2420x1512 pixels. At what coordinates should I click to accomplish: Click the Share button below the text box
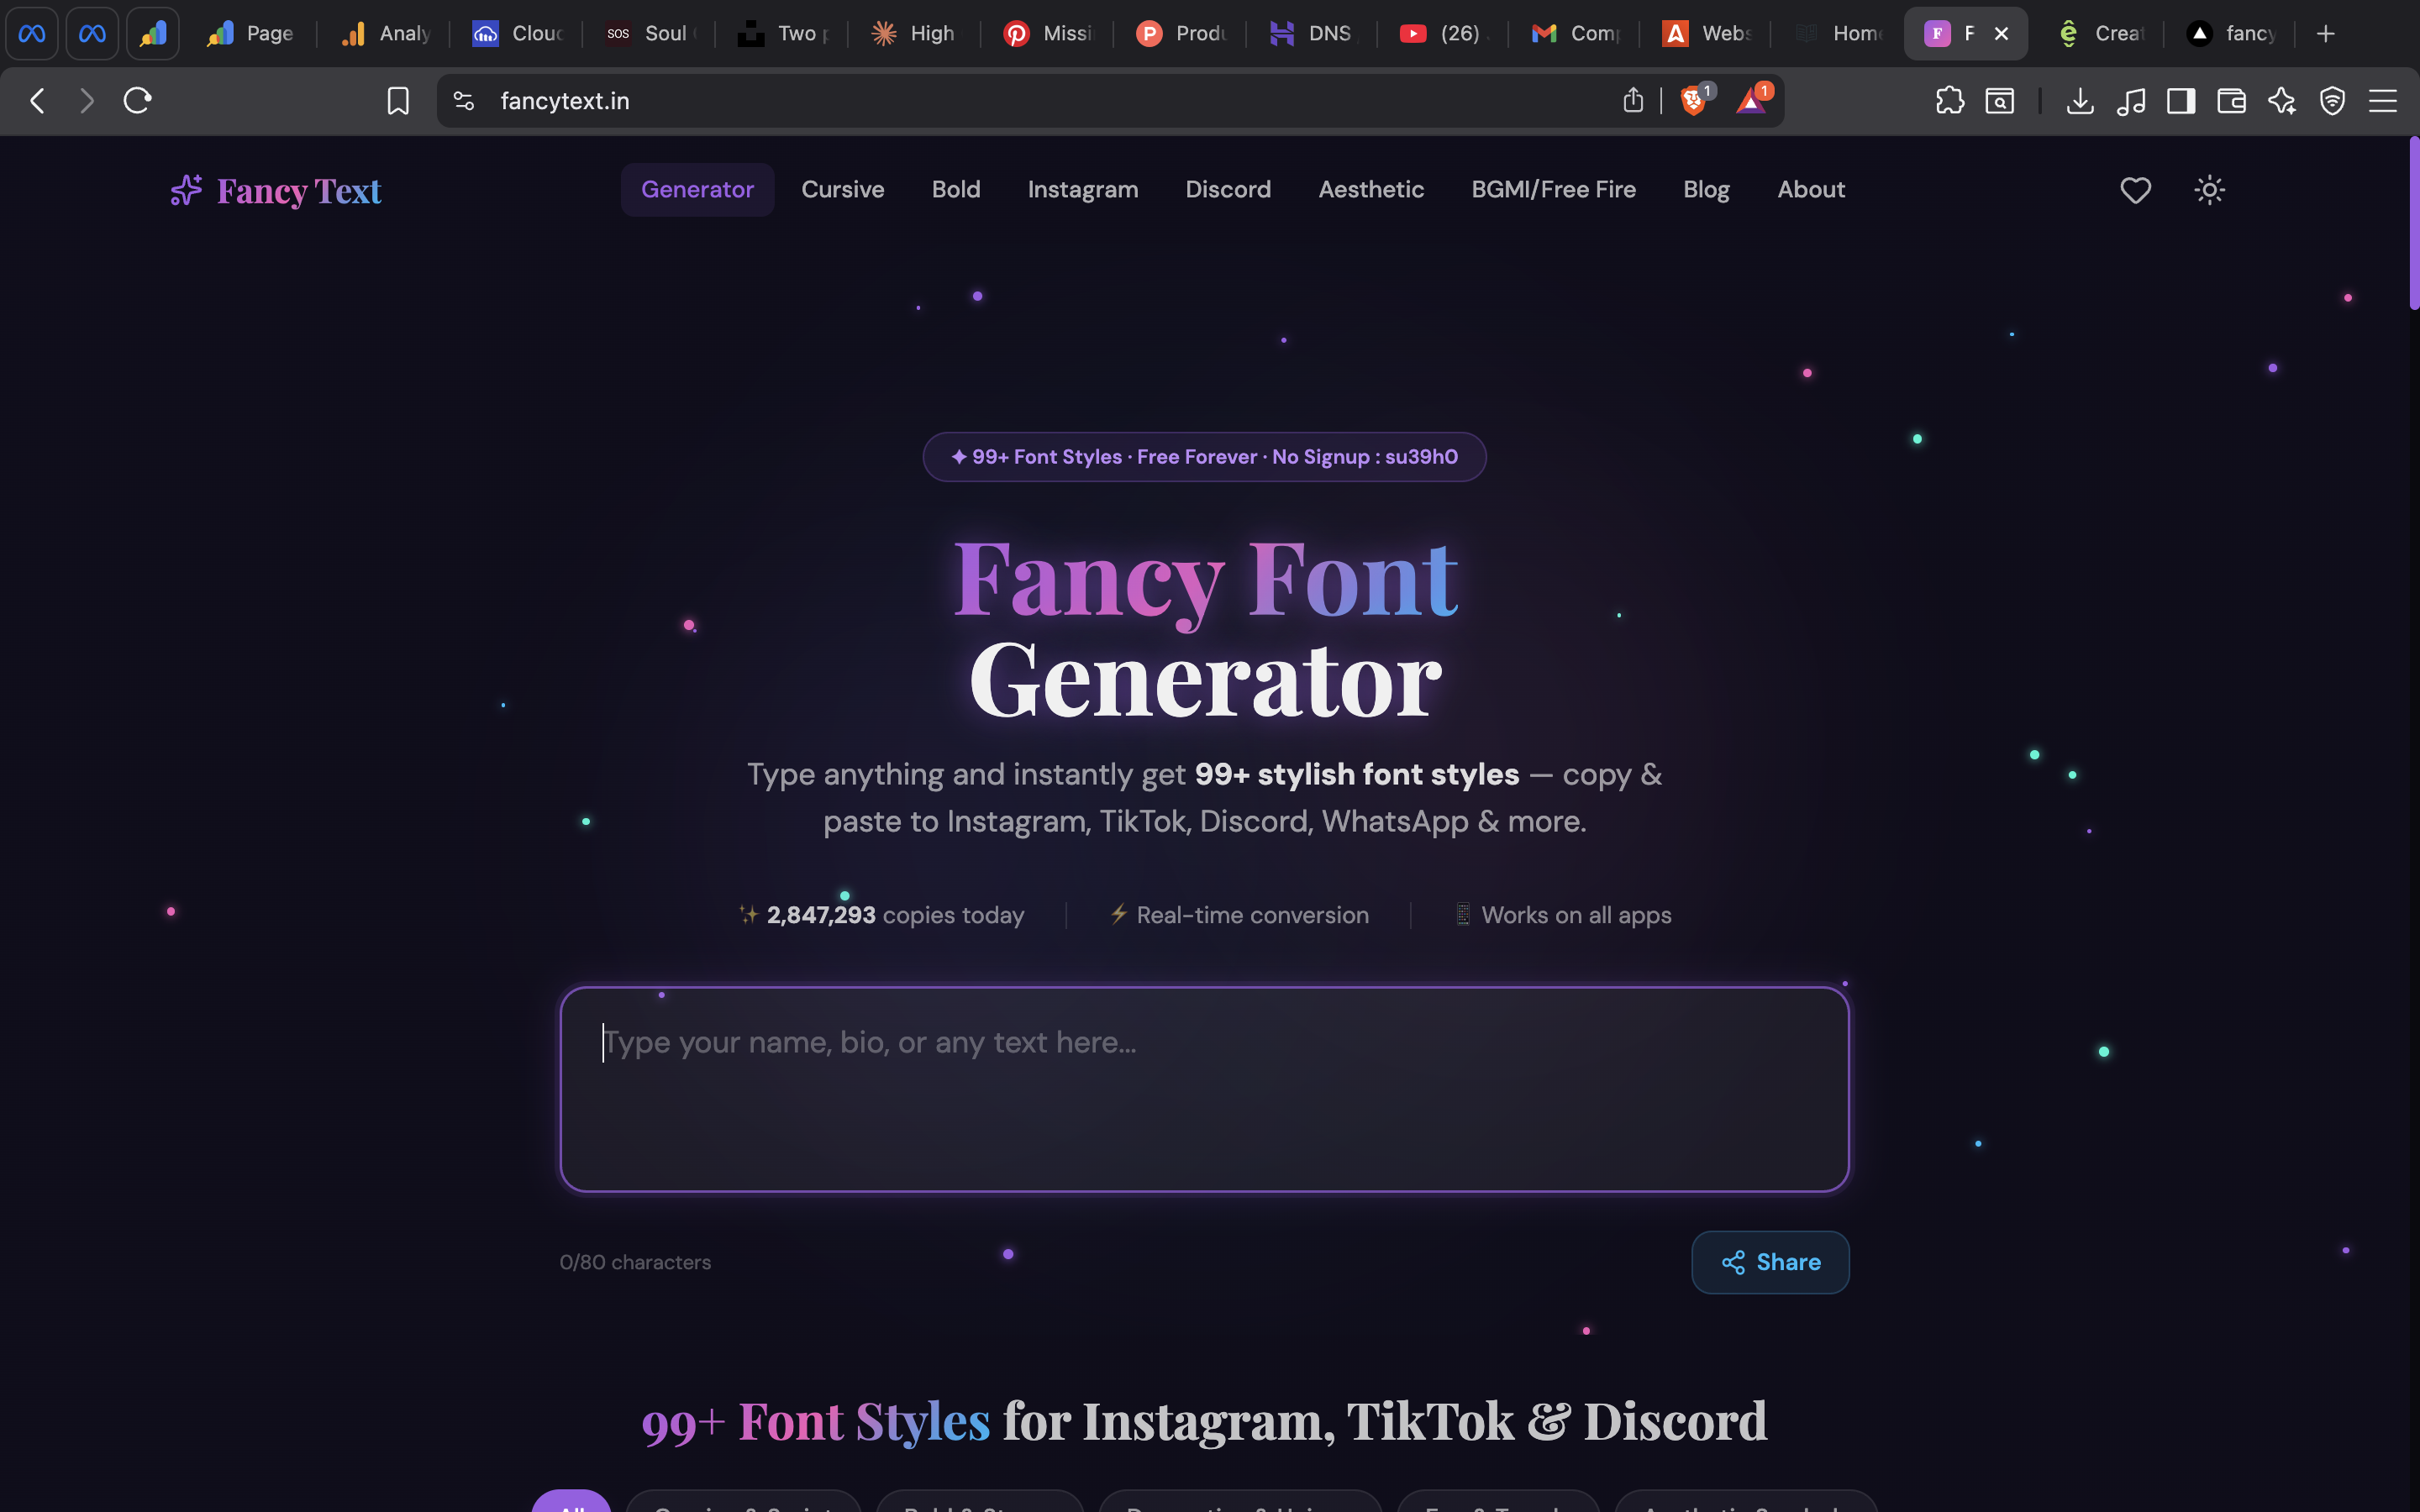click(x=1769, y=1262)
